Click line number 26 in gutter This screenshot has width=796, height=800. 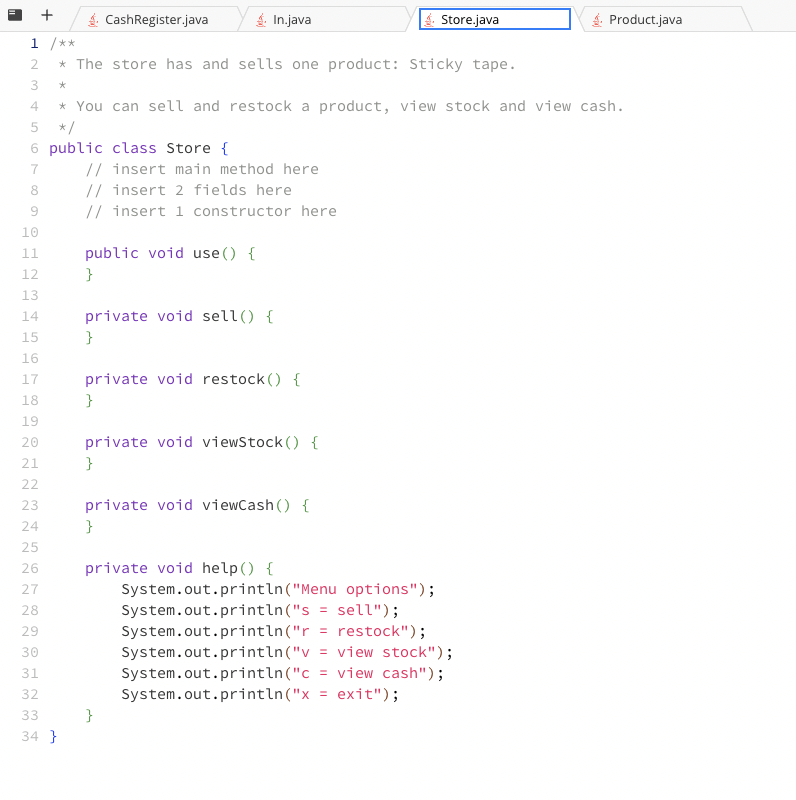[30, 568]
